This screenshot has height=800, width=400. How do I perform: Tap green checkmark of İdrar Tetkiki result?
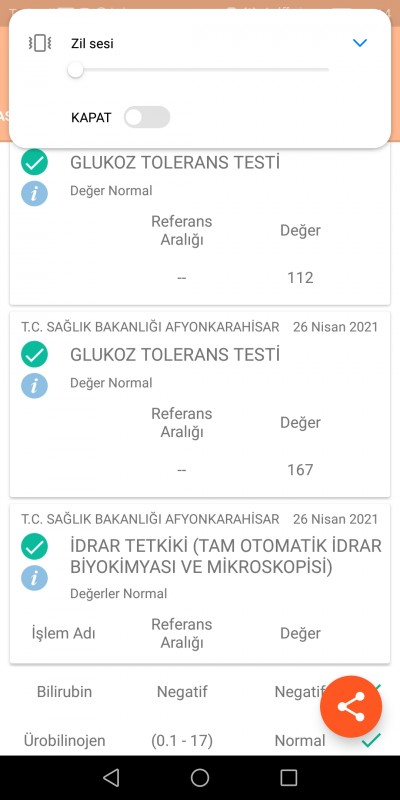(x=34, y=546)
